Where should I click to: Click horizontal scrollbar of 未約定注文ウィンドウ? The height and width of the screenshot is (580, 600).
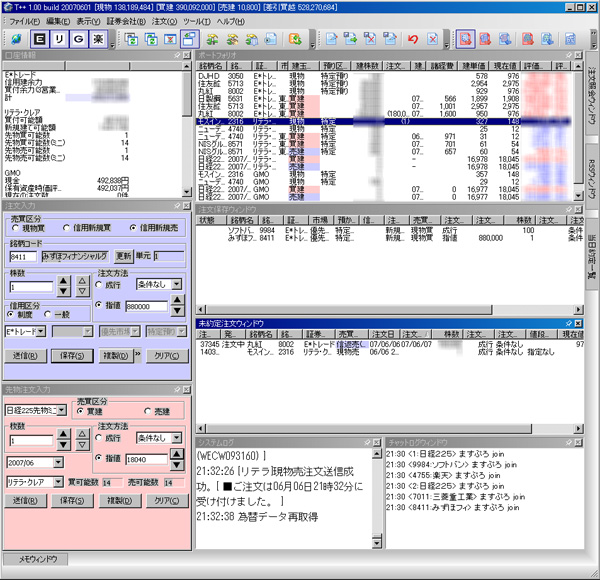(x=390, y=428)
